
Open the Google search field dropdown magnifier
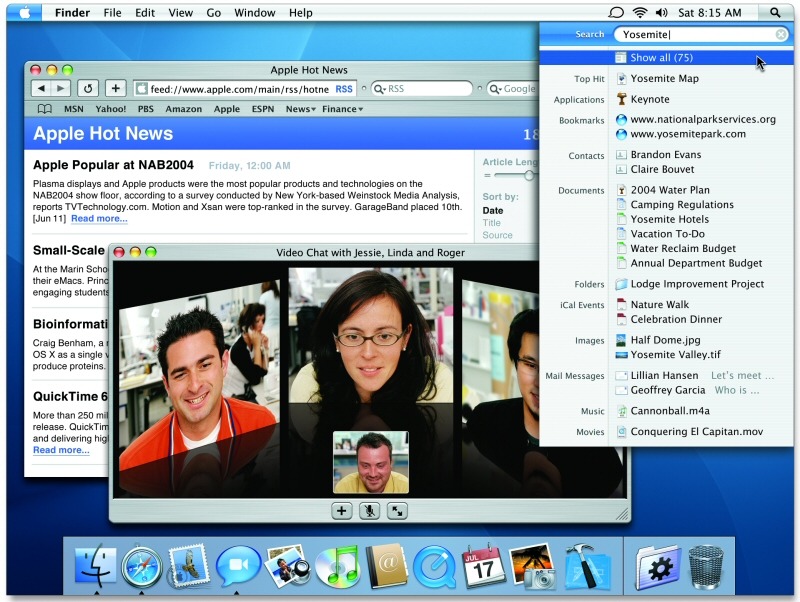495,89
